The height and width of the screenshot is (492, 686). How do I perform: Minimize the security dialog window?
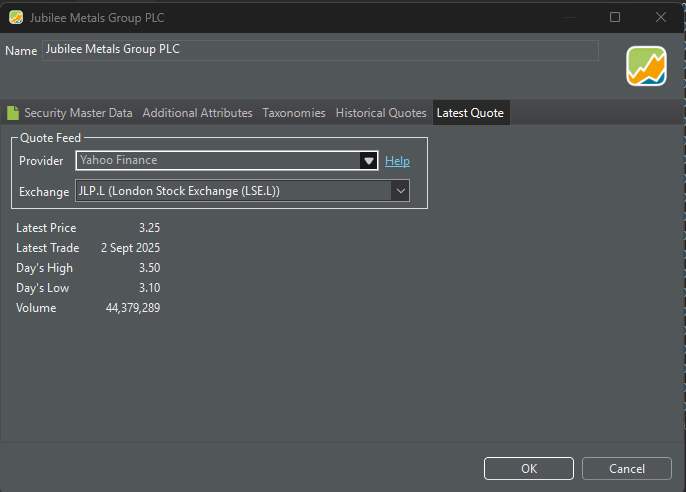coord(569,17)
